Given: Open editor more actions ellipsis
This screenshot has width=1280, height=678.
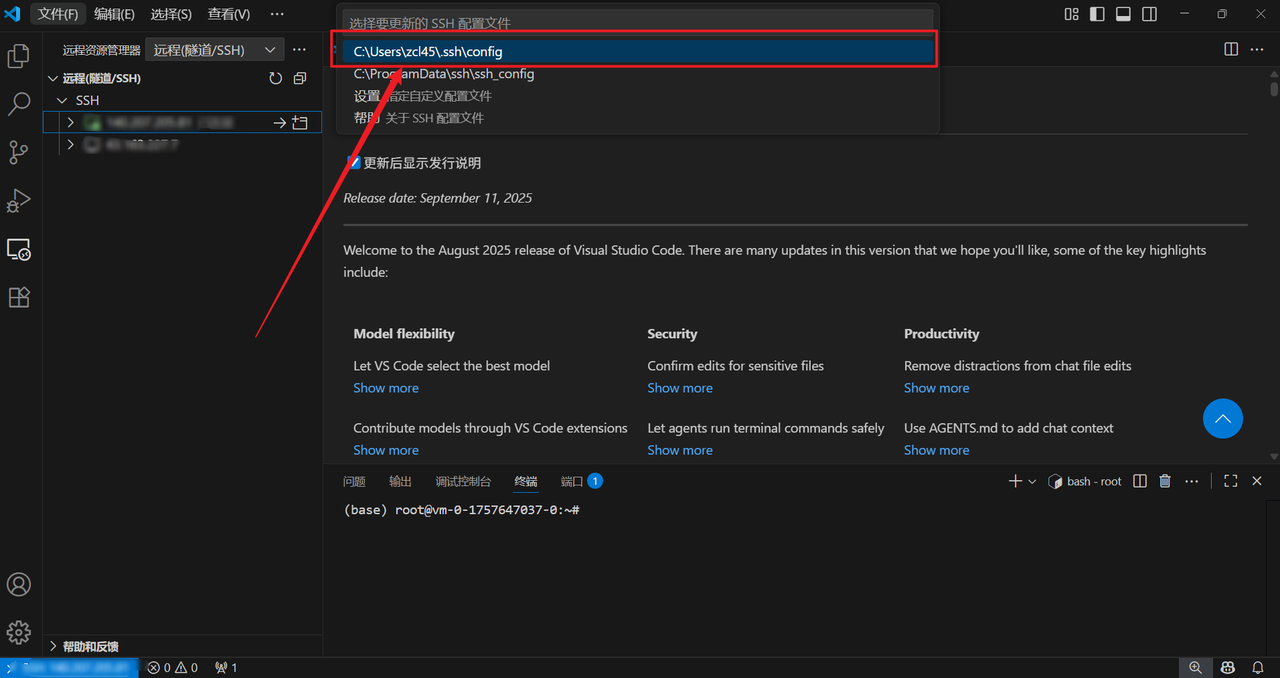Looking at the screenshot, I should [1258, 49].
